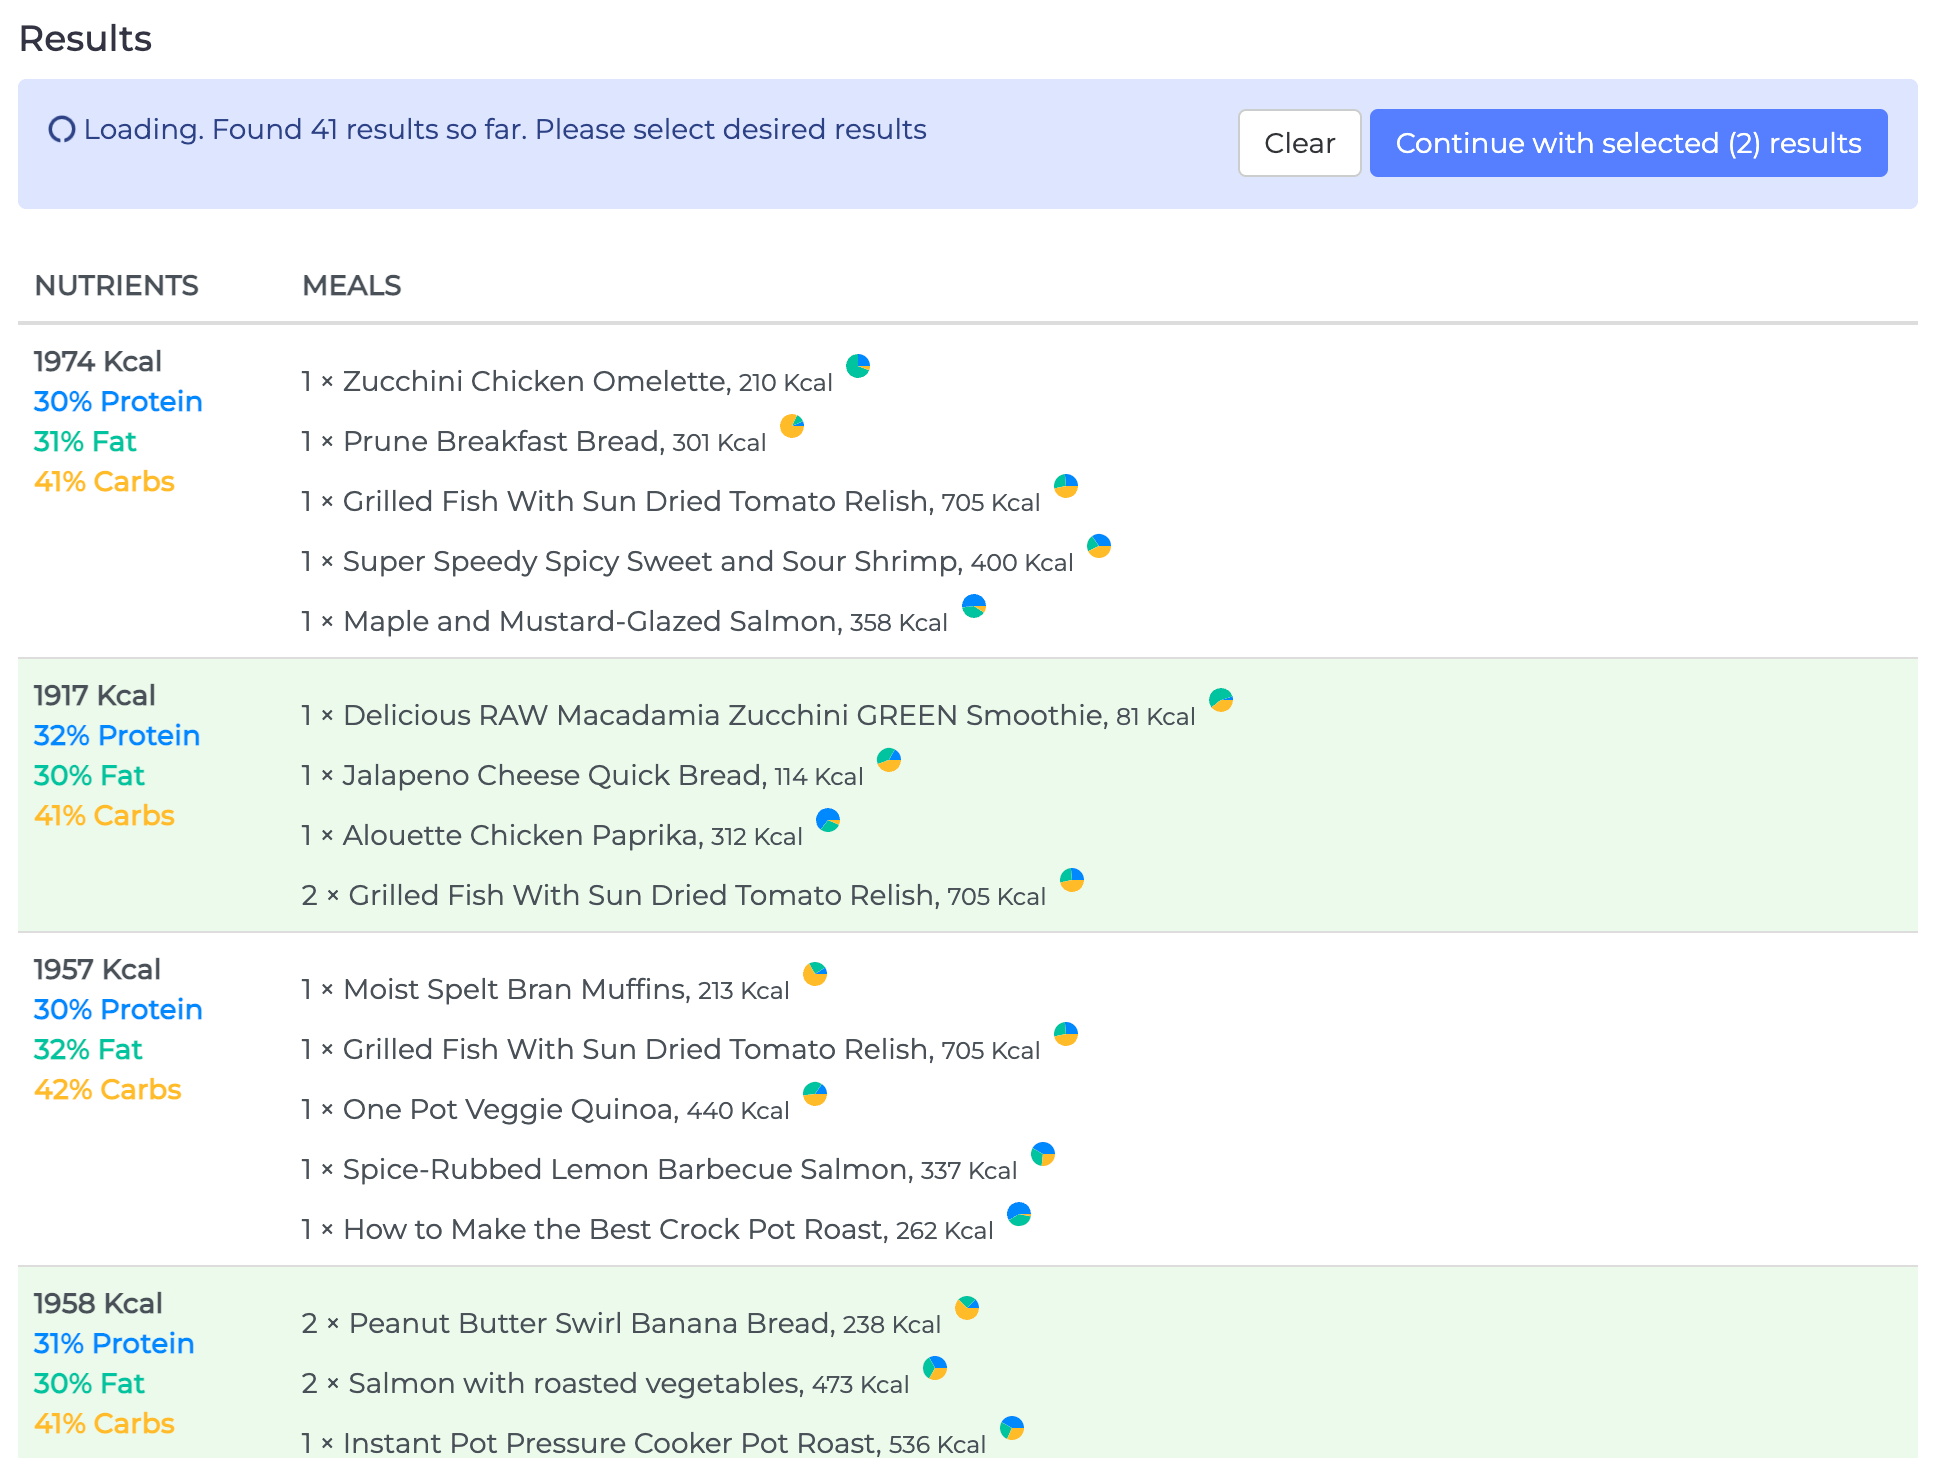Select the pie chart for Super Speedy Spicy Sweet and Sour Shrimp
The image size is (1944, 1458).
pyautogui.click(x=1099, y=547)
